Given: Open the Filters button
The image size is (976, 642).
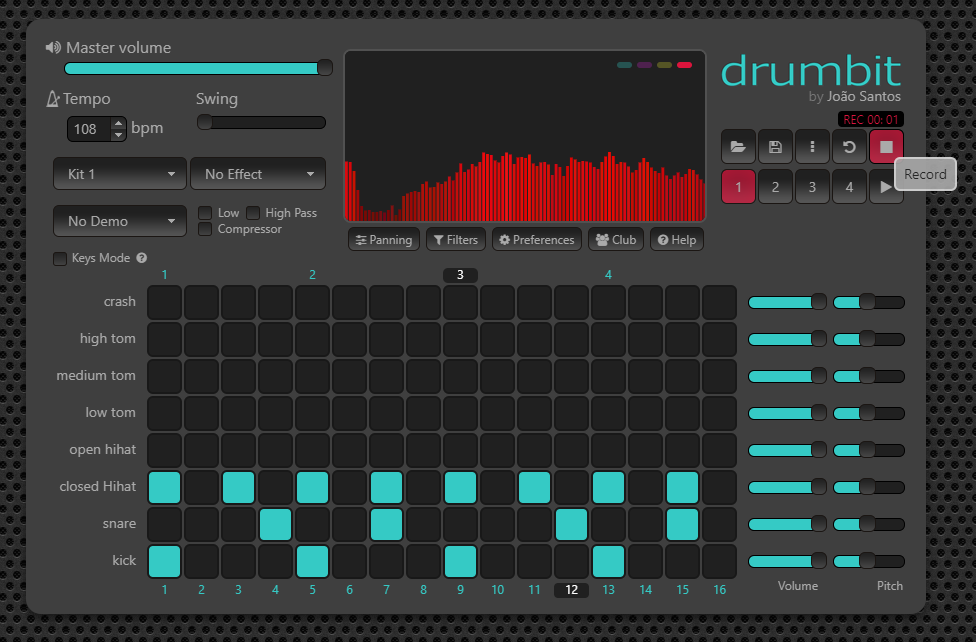Looking at the screenshot, I should [x=456, y=240].
